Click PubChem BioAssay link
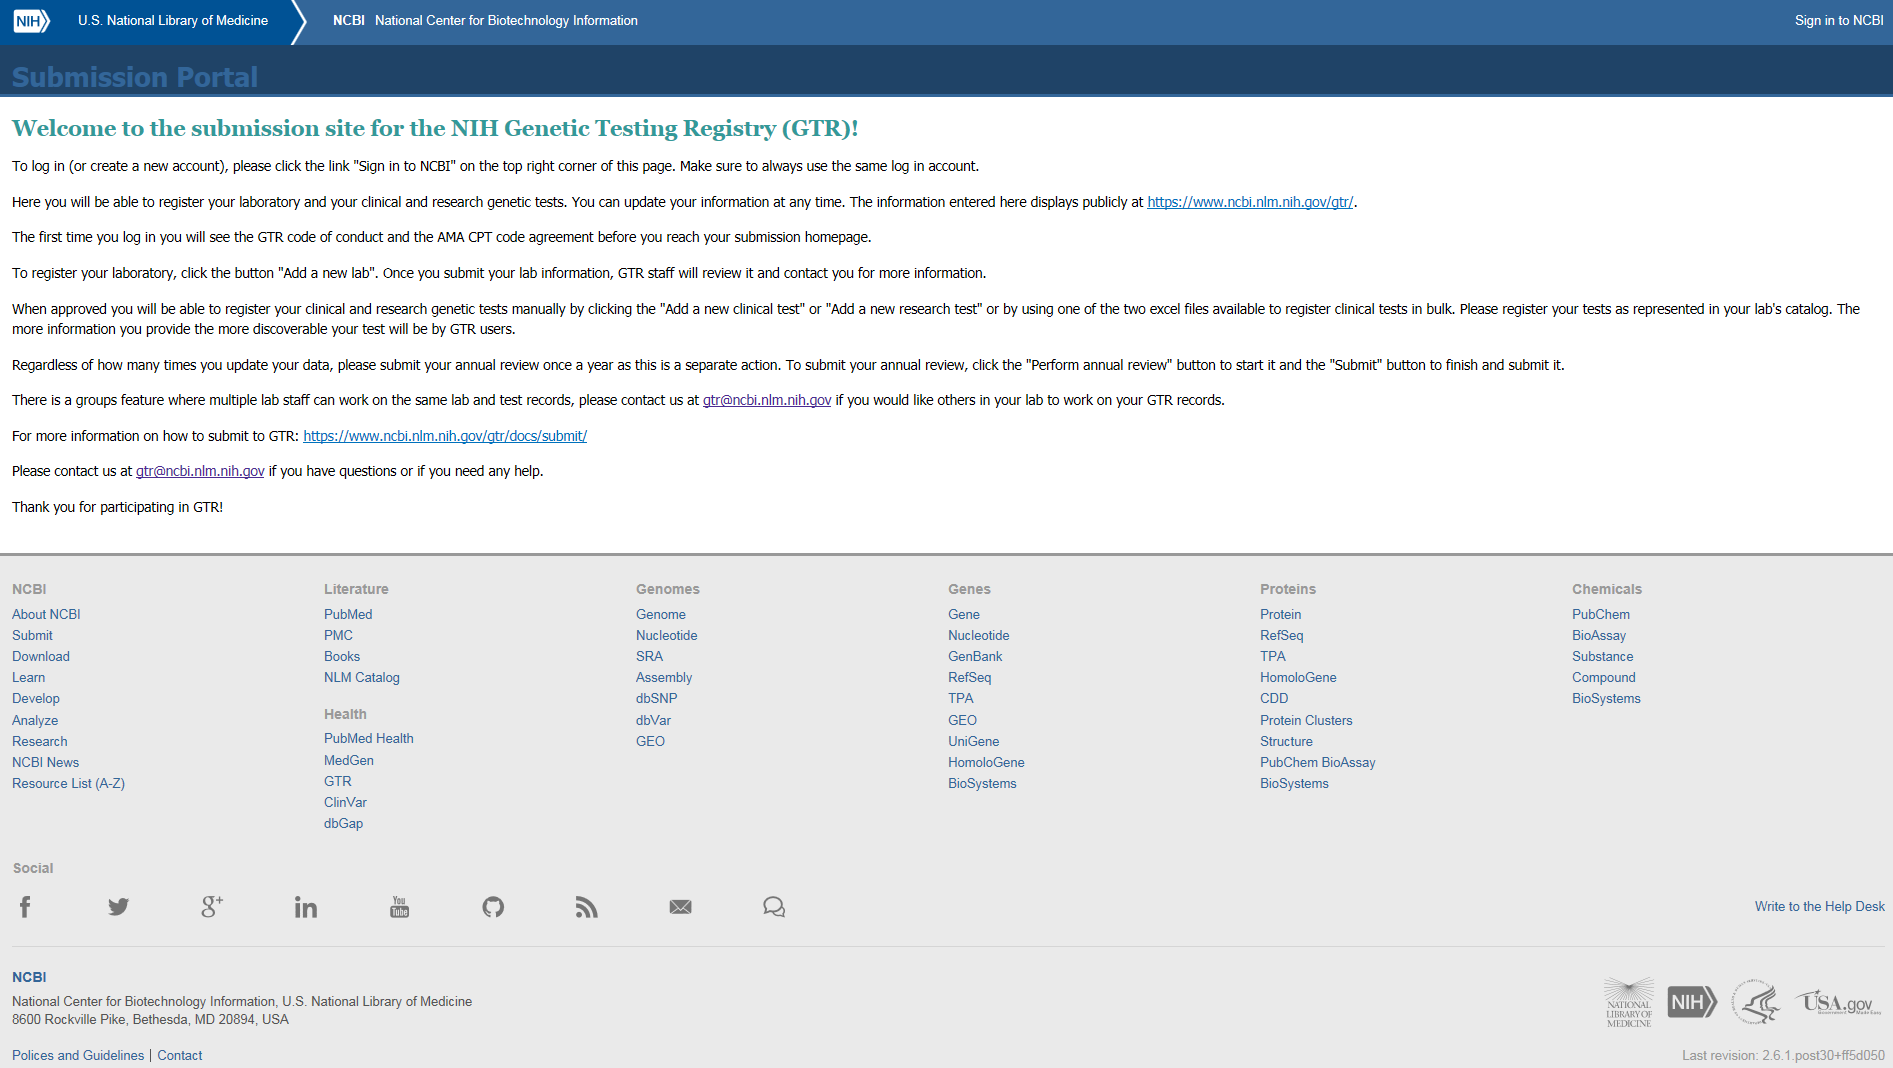The width and height of the screenshot is (1893, 1068). pos(1318,762)
